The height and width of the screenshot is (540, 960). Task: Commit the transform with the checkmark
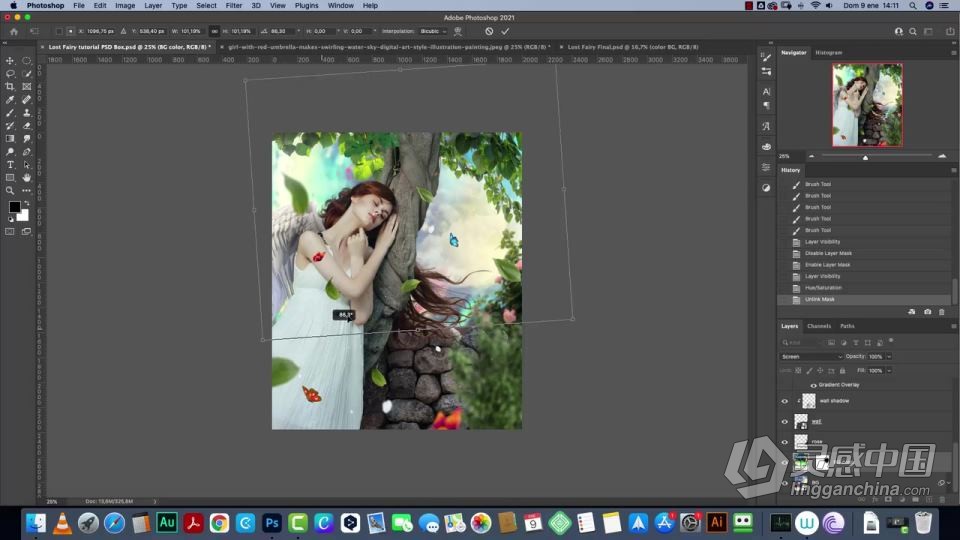pos(505,31)
